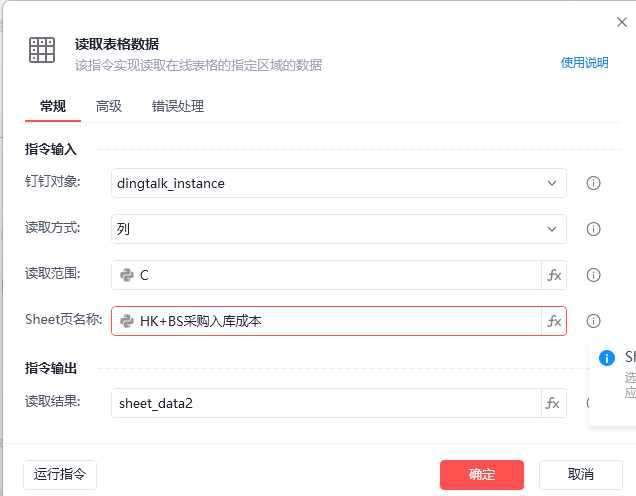Image resolution: width=636 pixels, height=496 pixels.
Task: Click the red 确定 button
Action: pyautogui.click(x=482, y=475)
